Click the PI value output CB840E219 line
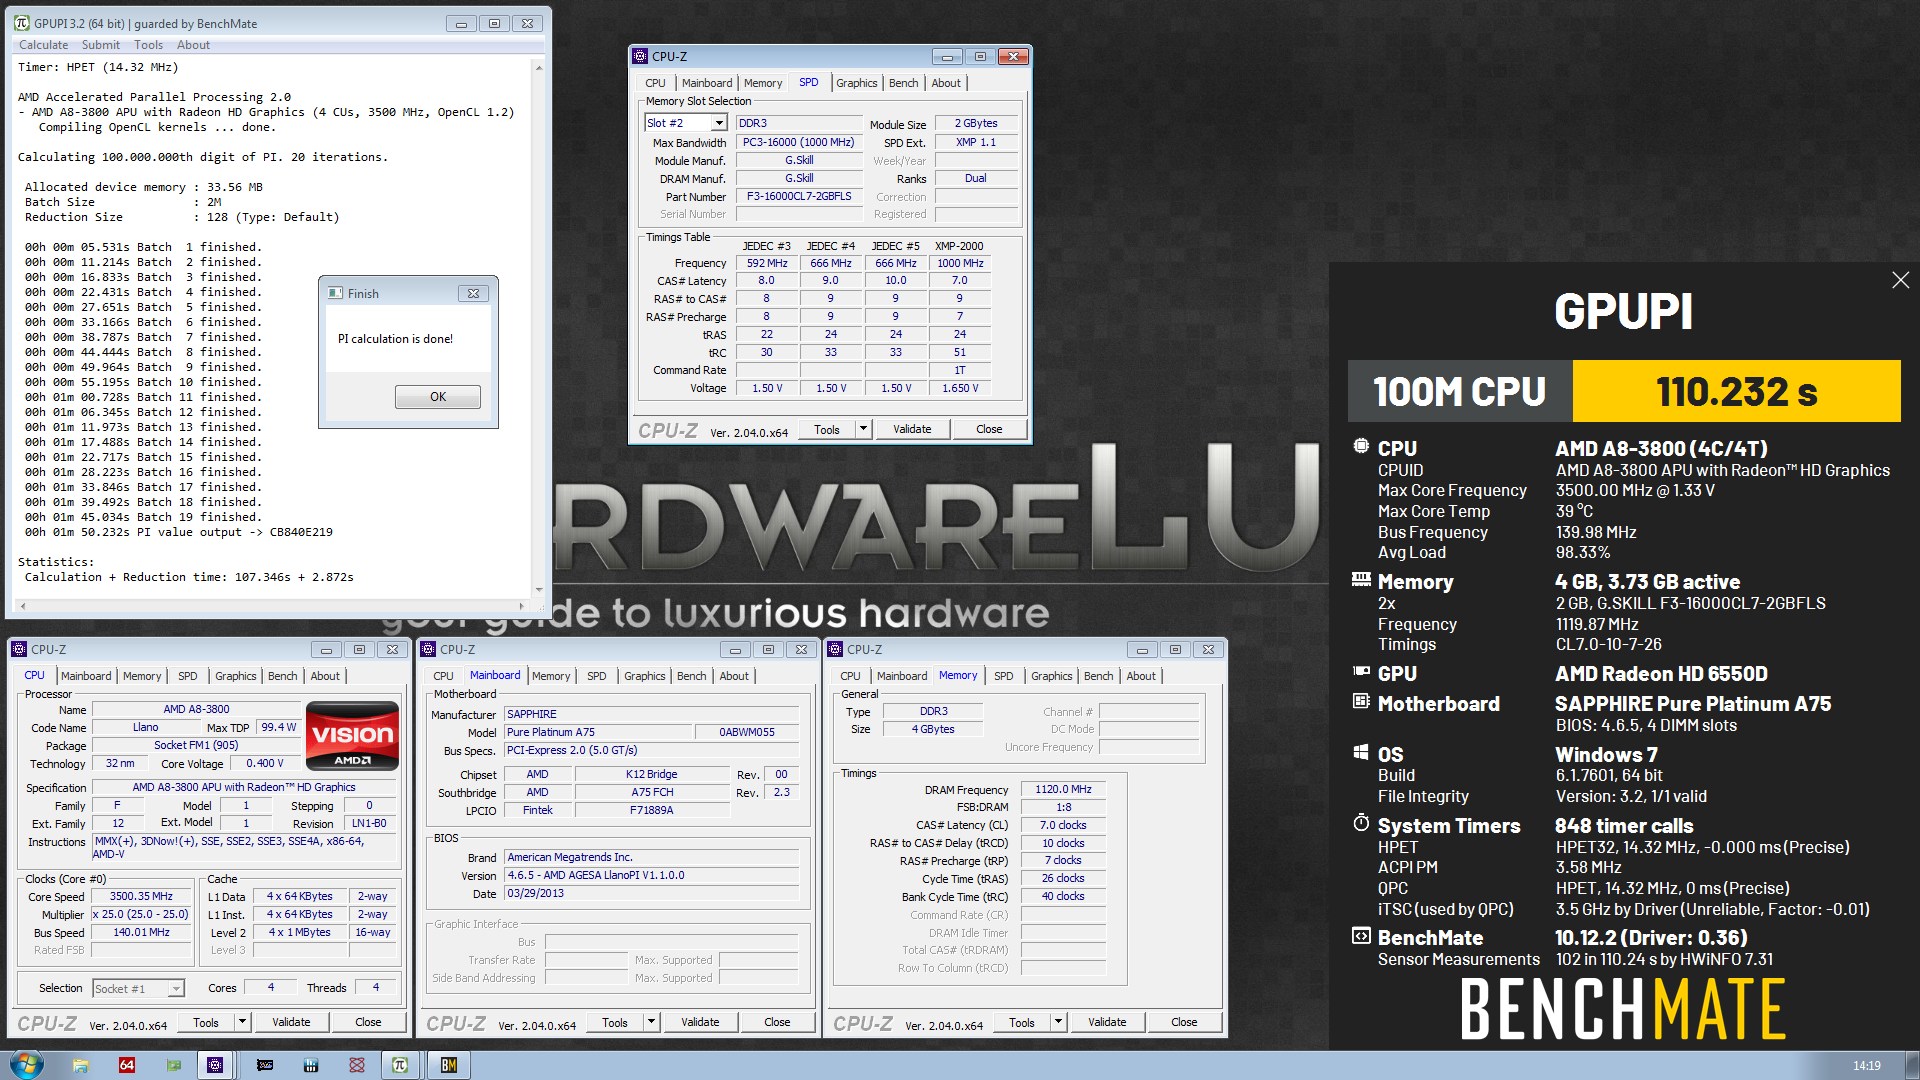This screenshot has height=1080, width=1920. click(x=179, y=532)
